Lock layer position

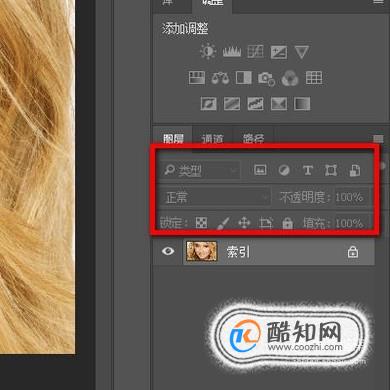244,223
